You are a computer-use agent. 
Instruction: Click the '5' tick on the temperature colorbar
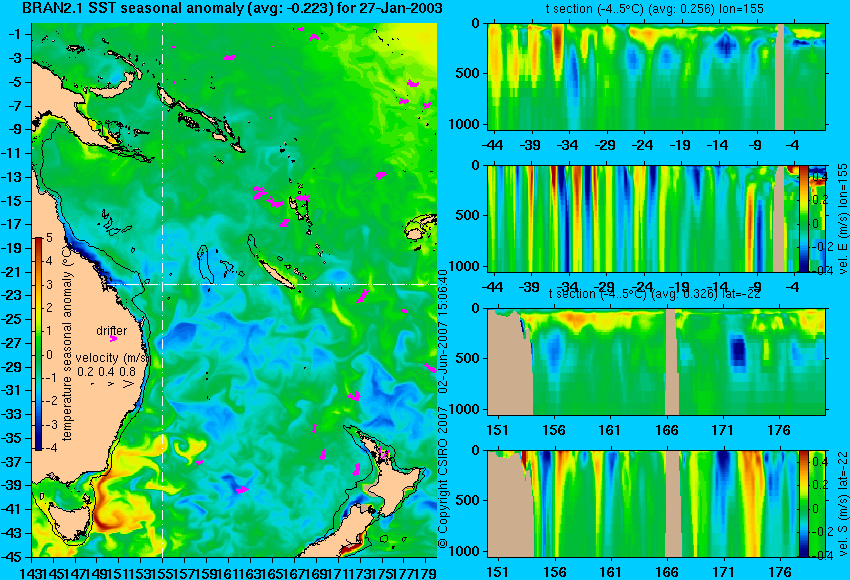(x=49, y=237)
